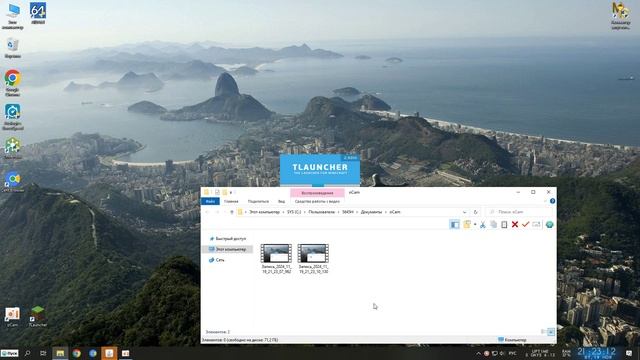
Task: Open the blue Файл tab
Action: point(210,201)
